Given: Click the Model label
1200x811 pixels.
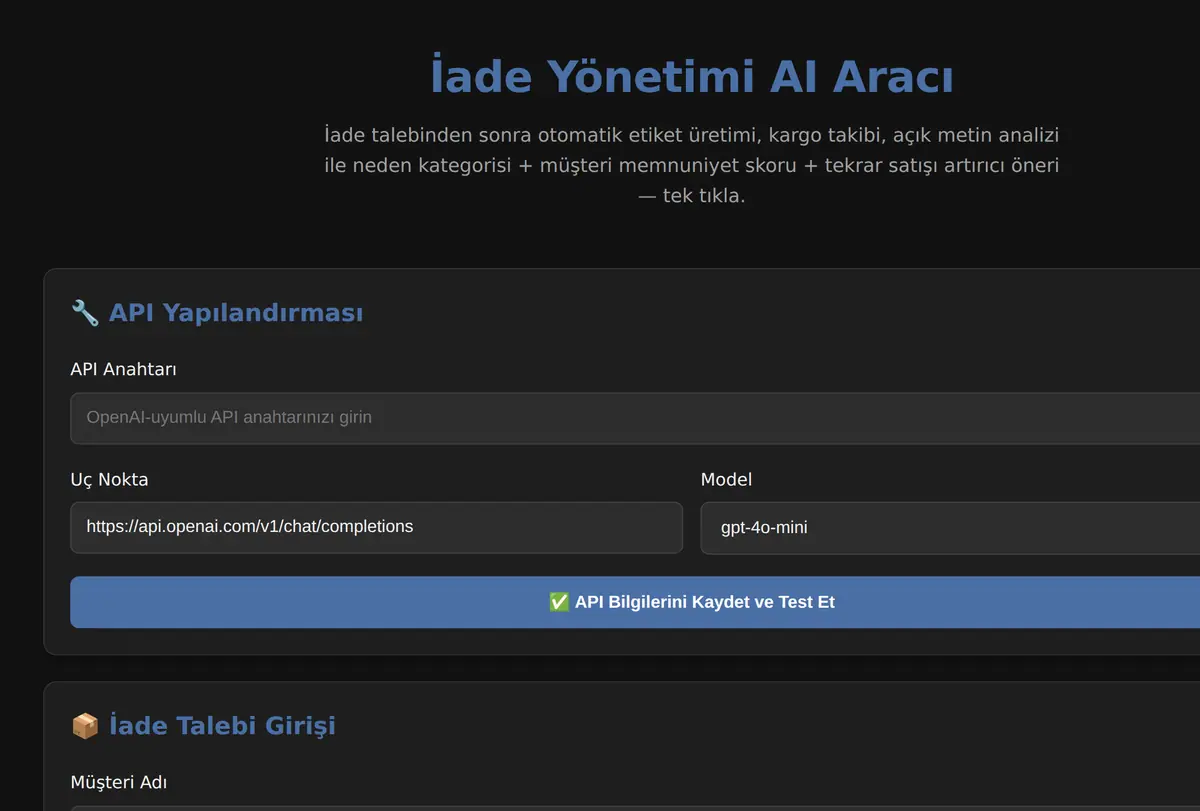Looking at the screenshot, I should tap(726, 479).
